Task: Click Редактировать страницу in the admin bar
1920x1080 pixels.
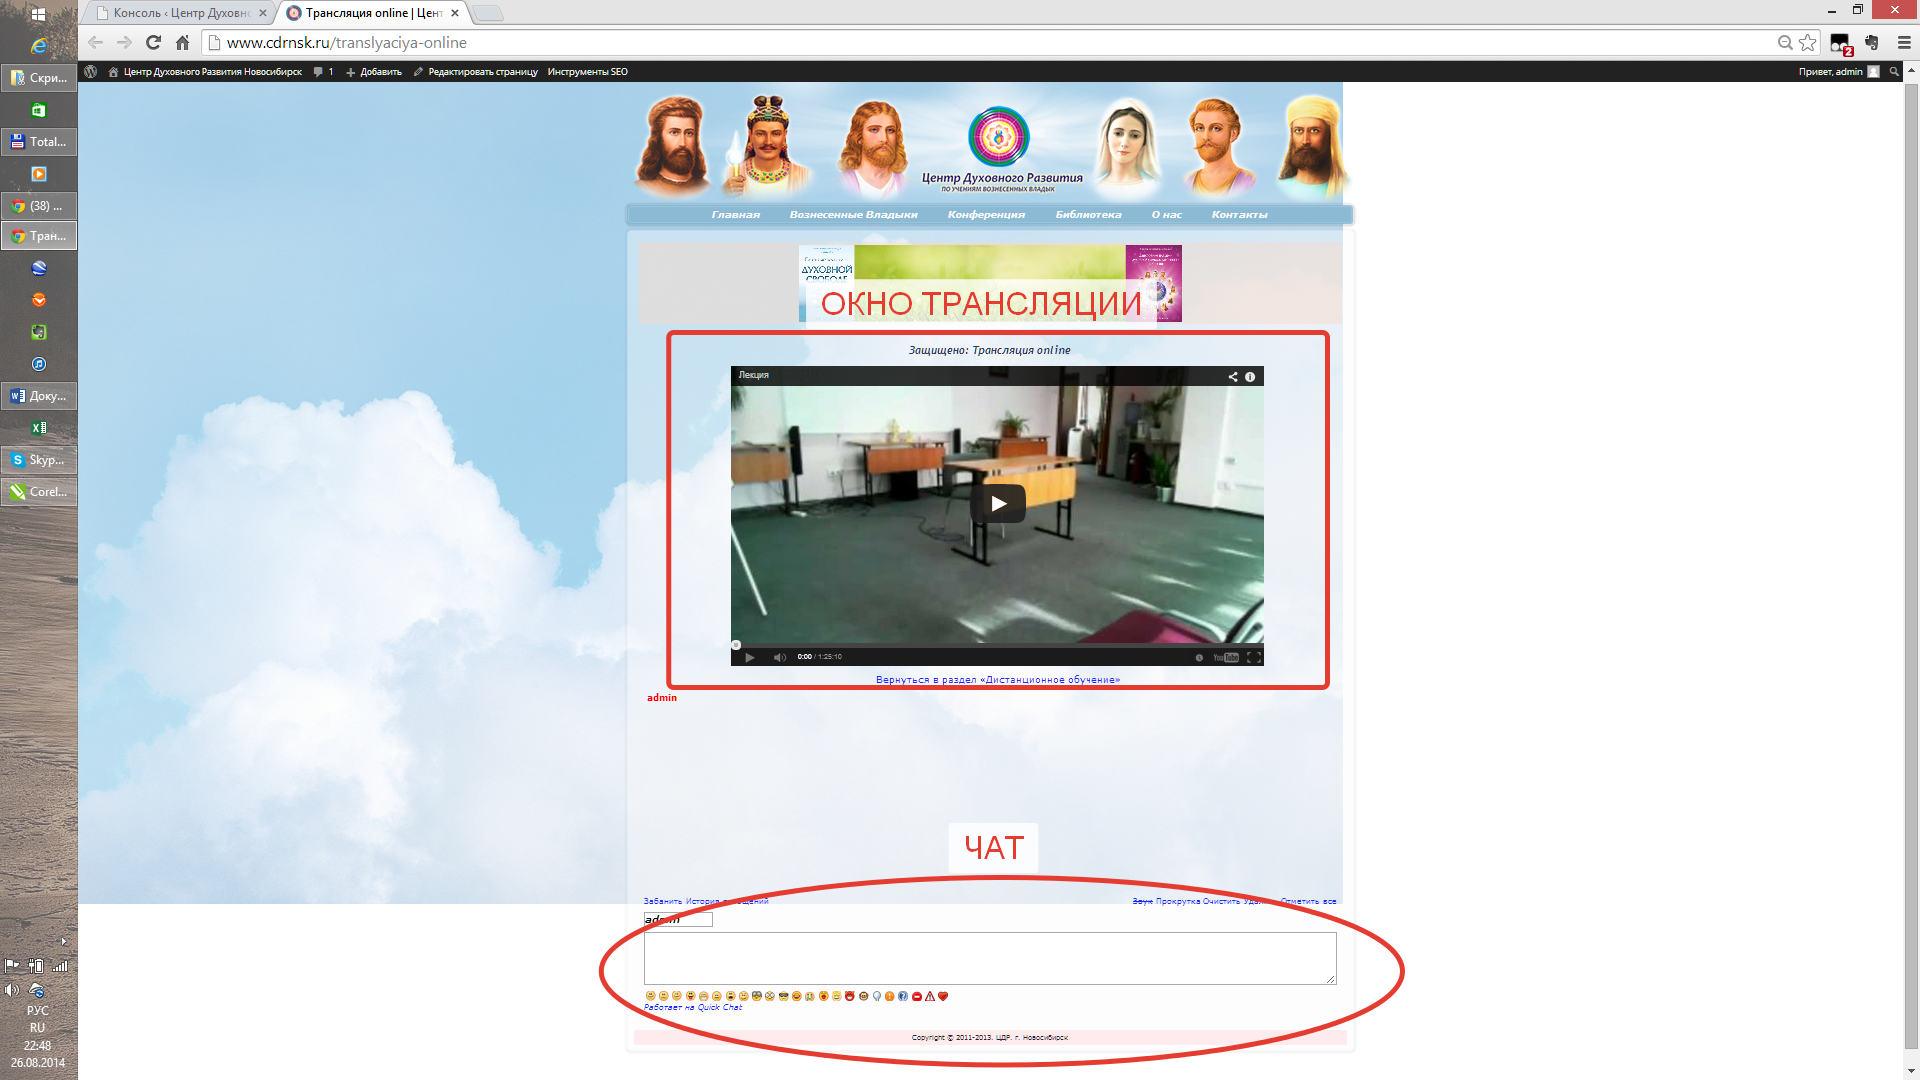Action: coord(475,71)
